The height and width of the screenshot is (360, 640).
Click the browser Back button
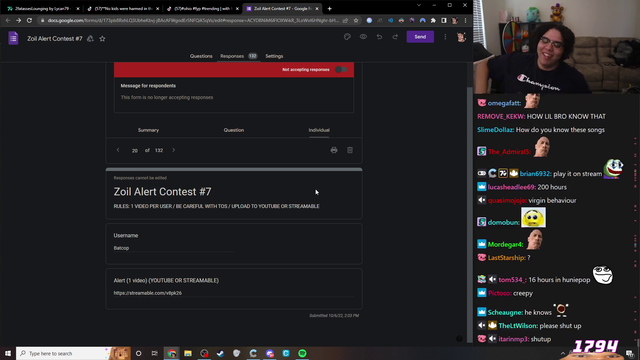(8, 20)
